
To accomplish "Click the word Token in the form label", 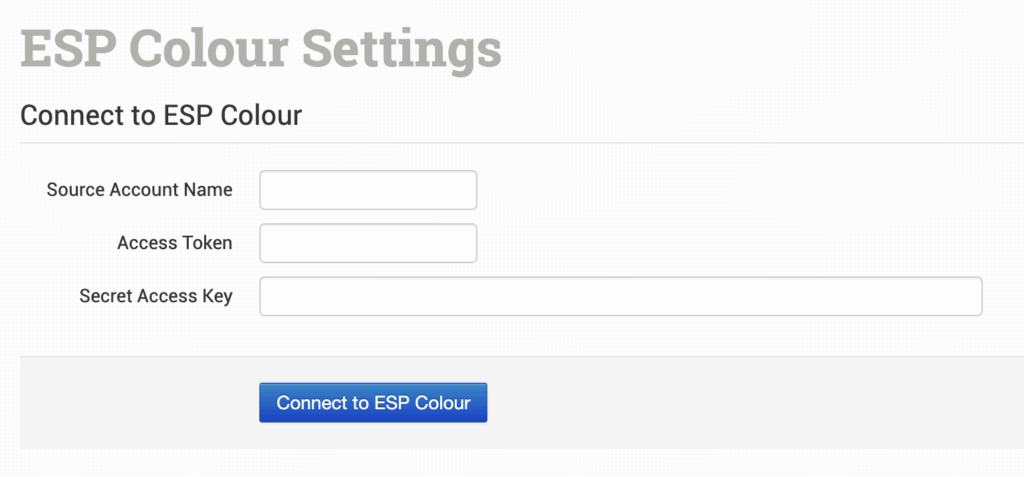I will point(207,243).
